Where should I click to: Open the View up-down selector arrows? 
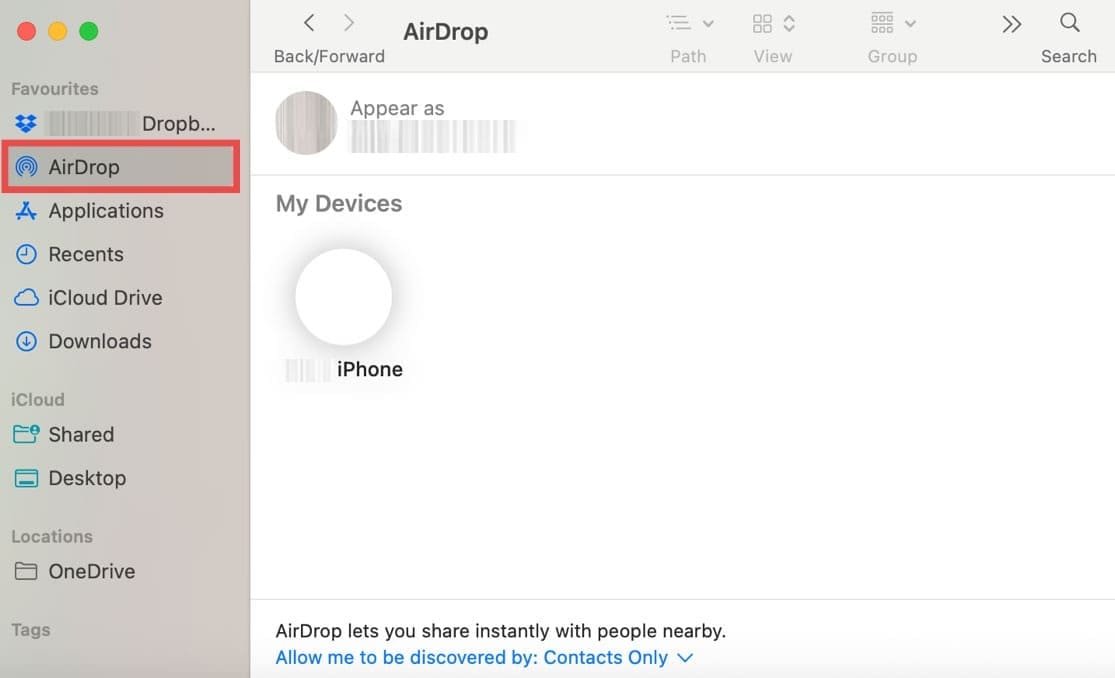pos(789,23)
